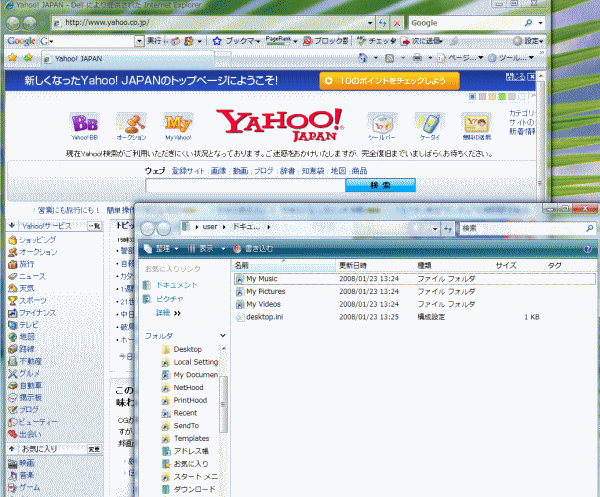
Task: Select the My Music folder row
Action: [414, 279]
